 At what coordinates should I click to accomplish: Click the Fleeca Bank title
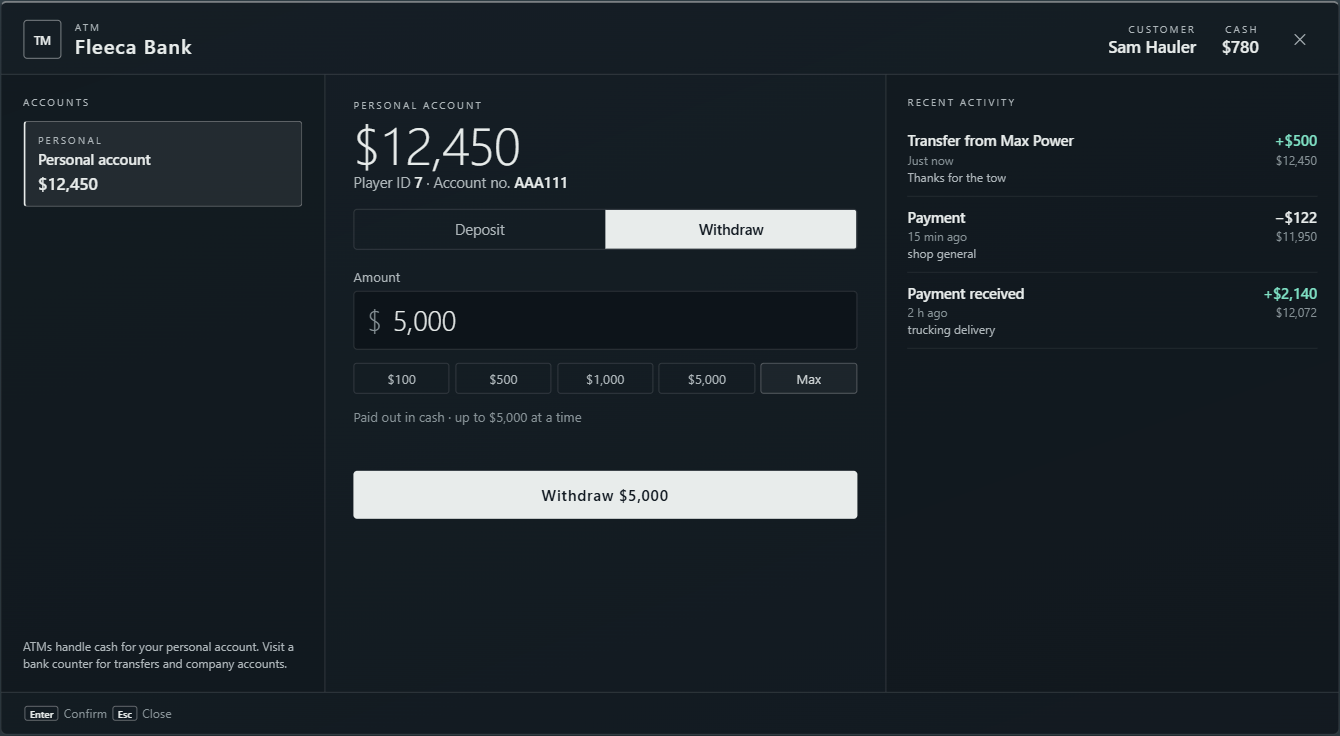pos(133,47)
